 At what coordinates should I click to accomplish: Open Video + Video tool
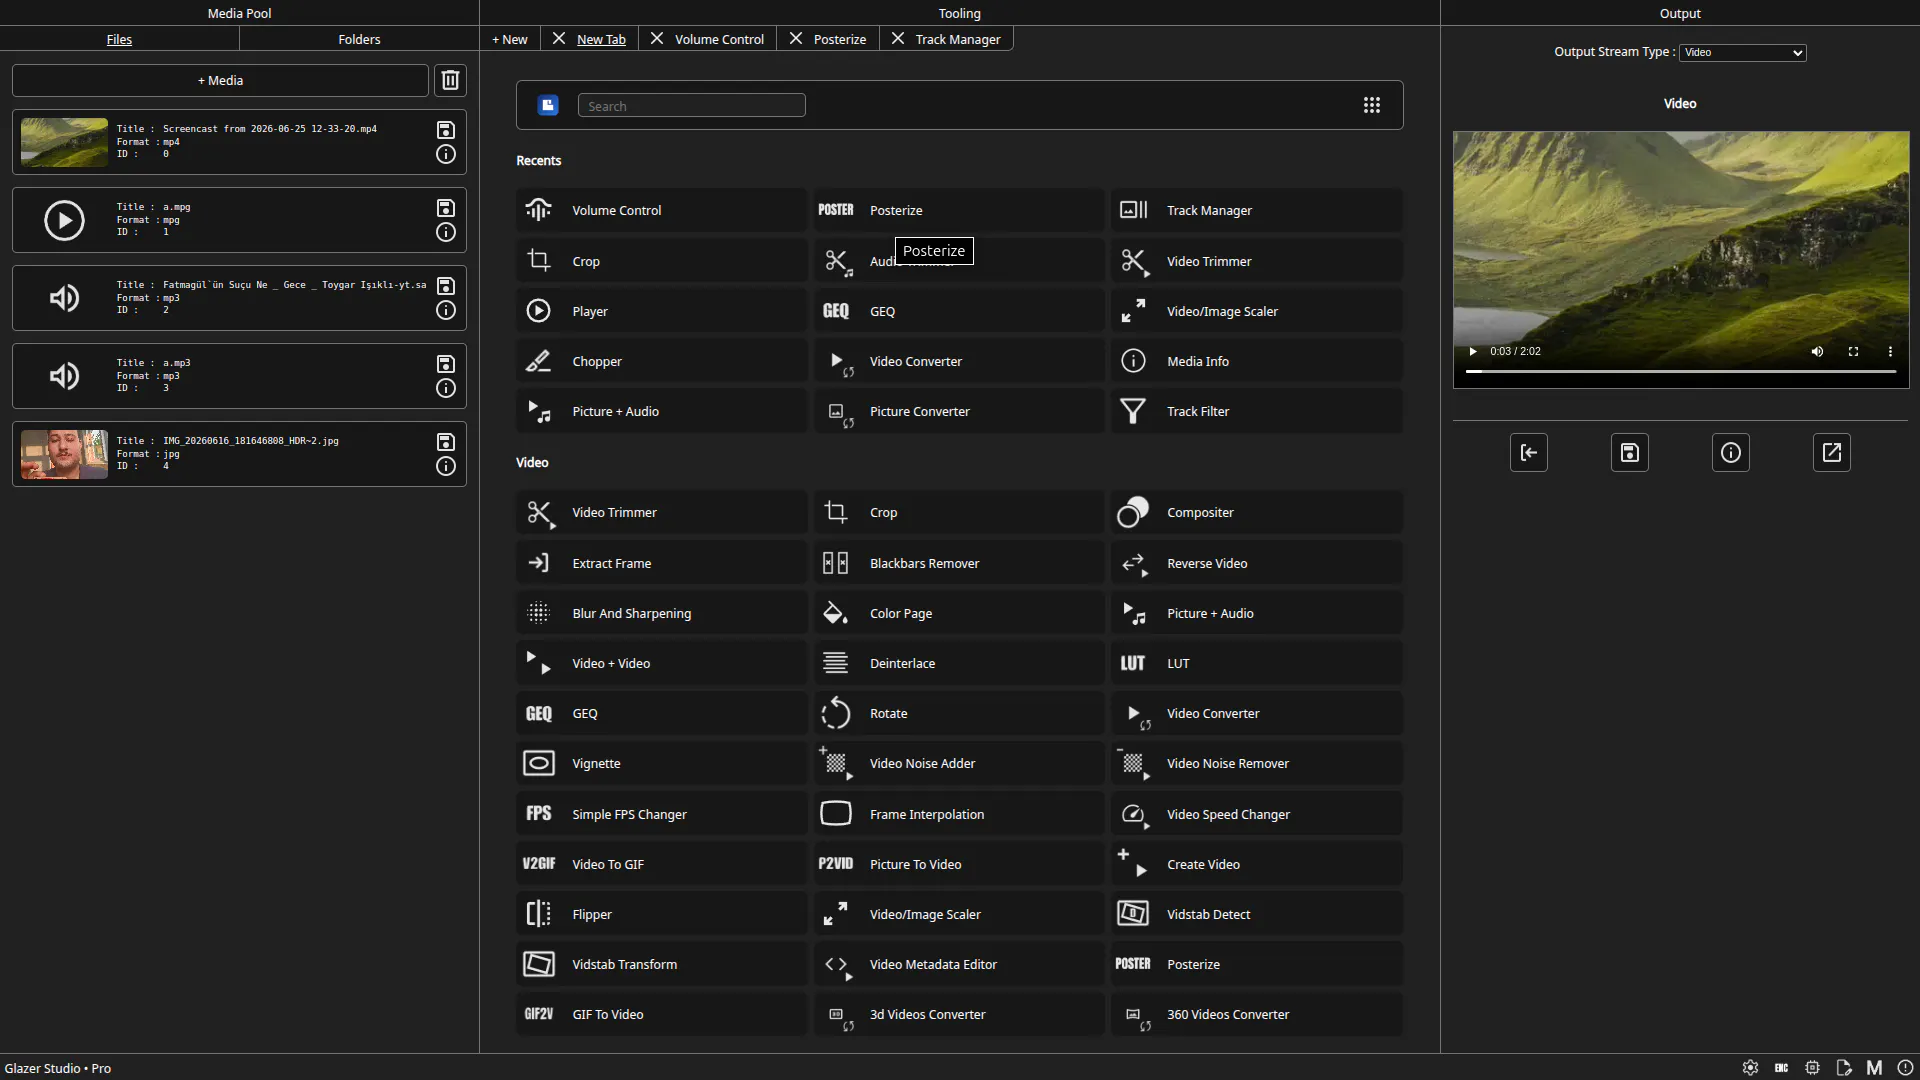point(661,663)
